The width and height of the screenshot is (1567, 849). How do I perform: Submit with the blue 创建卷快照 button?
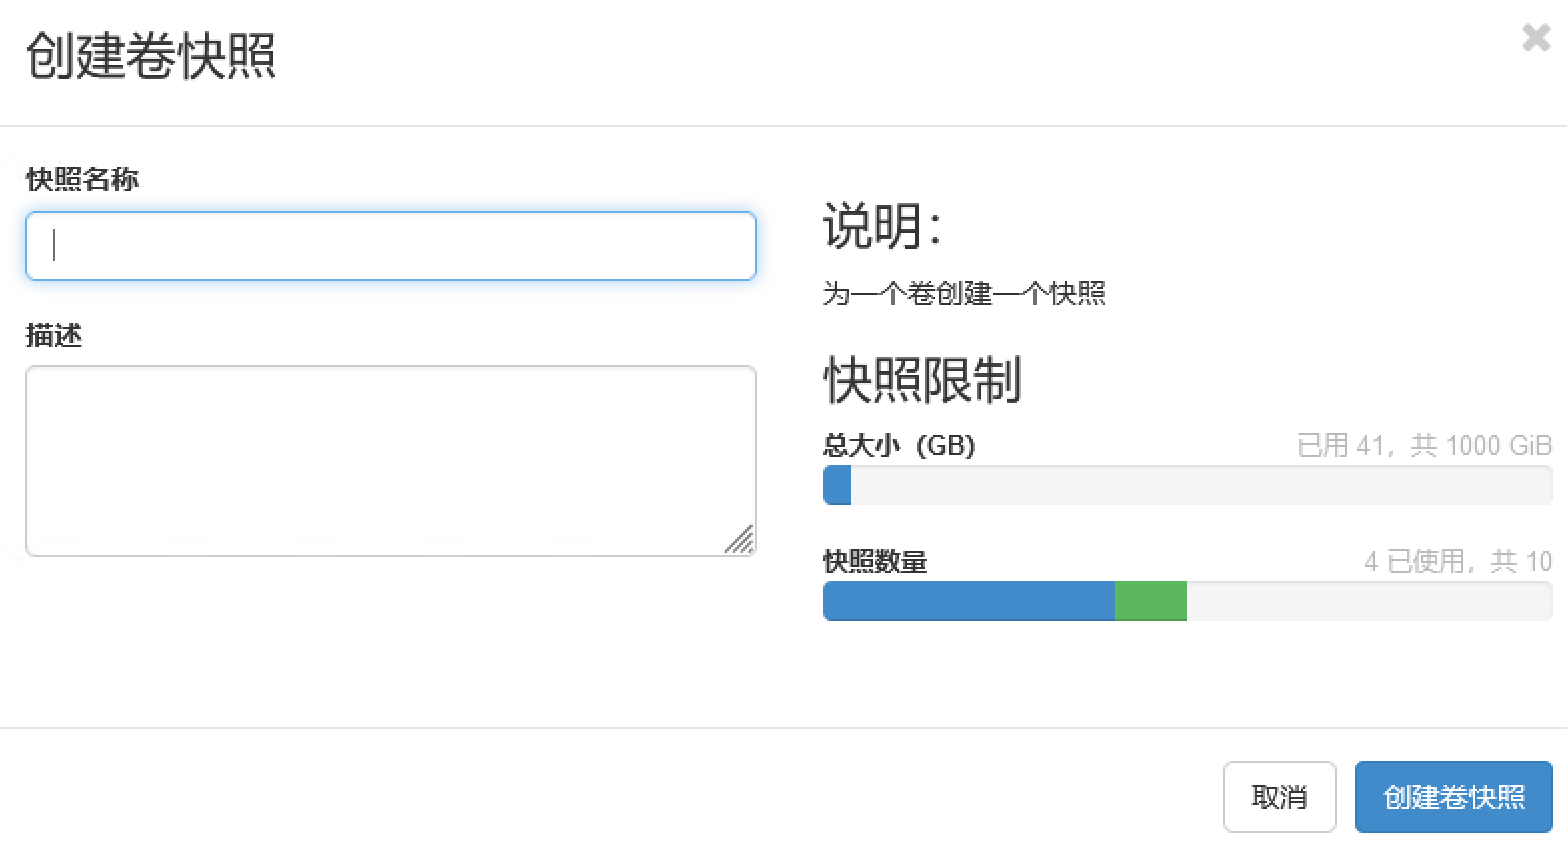pos(1453,797)
